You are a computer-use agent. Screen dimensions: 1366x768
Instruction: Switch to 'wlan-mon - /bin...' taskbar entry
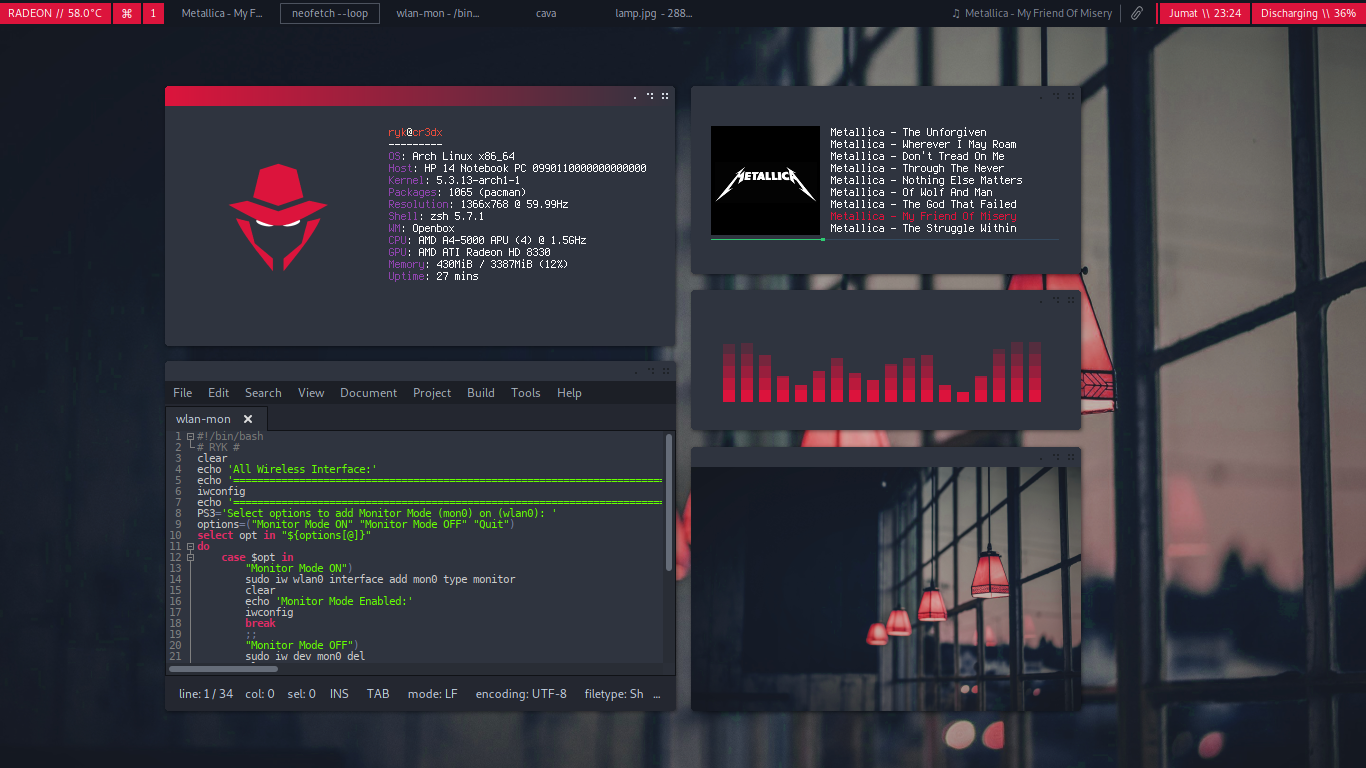point(438,13)
